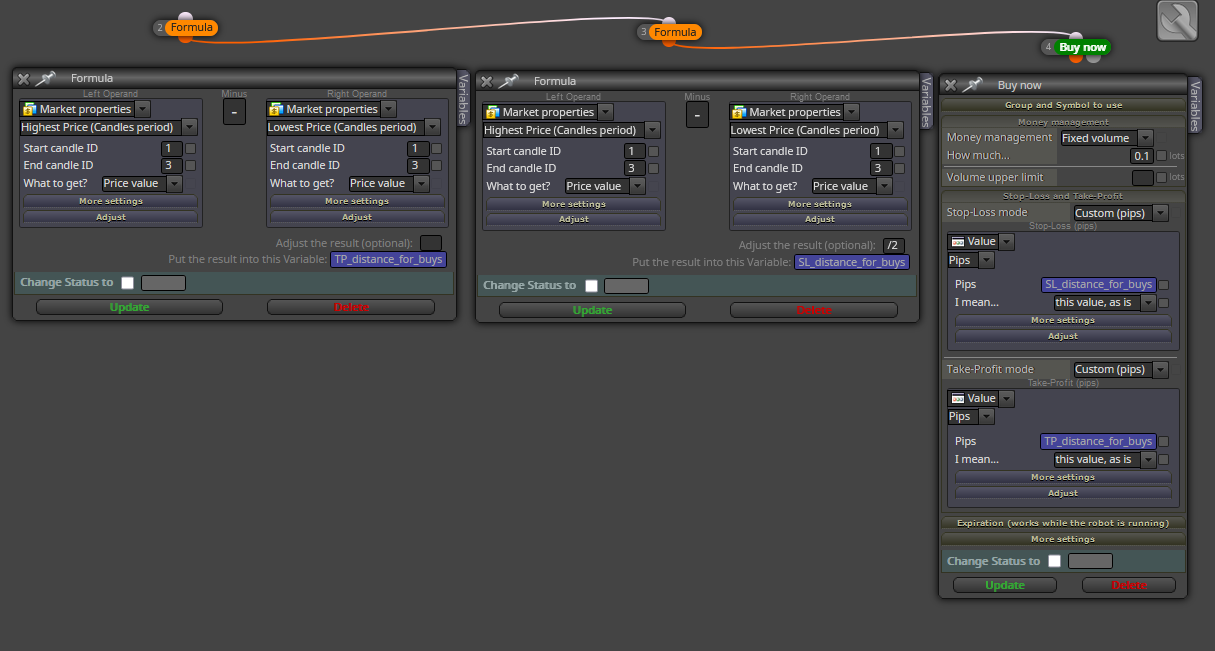Expand Expiration (works while robot is running) section
Viewport: 1215px width, 651px height.
point(1063,522)
